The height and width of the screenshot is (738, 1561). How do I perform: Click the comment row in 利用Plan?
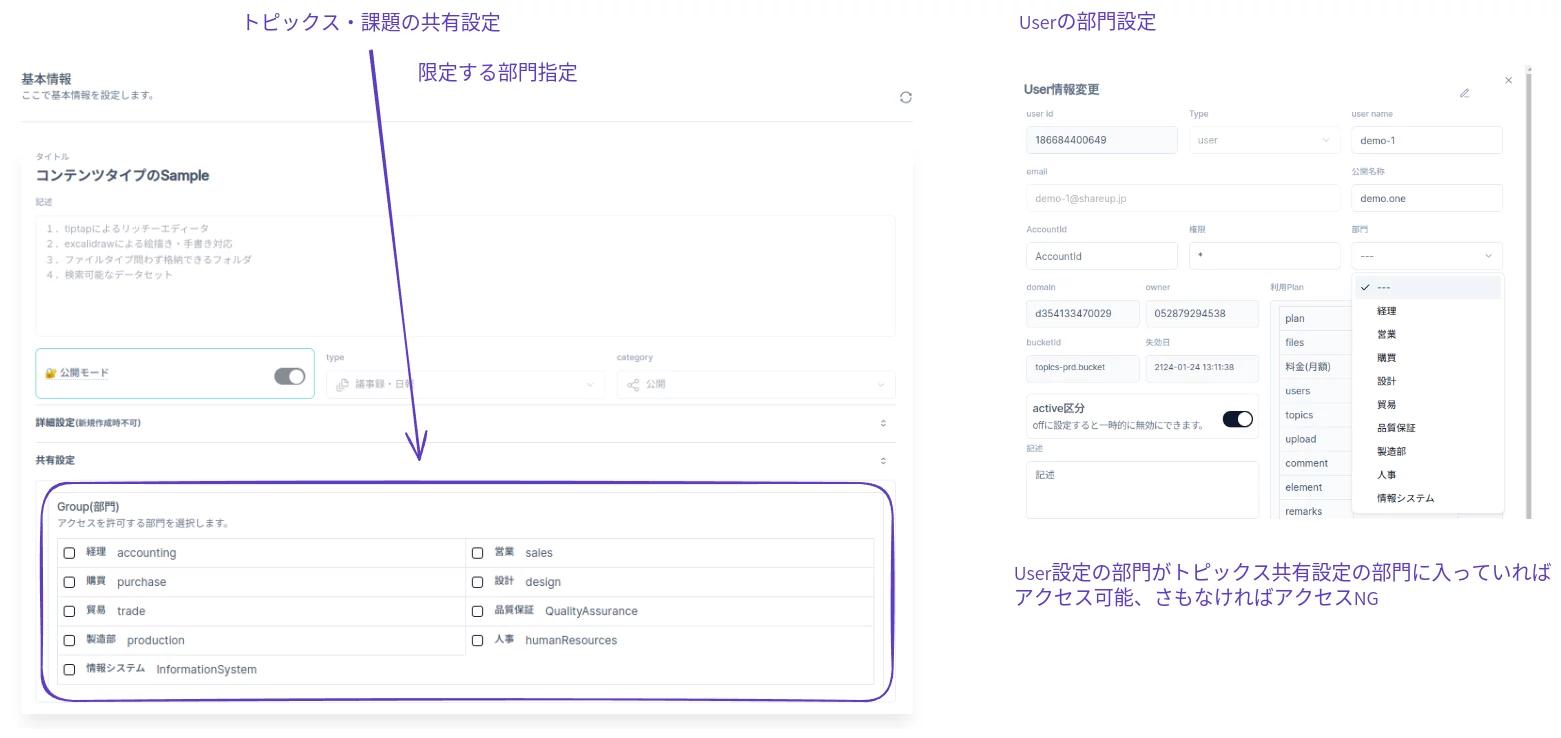(1315, 463)
